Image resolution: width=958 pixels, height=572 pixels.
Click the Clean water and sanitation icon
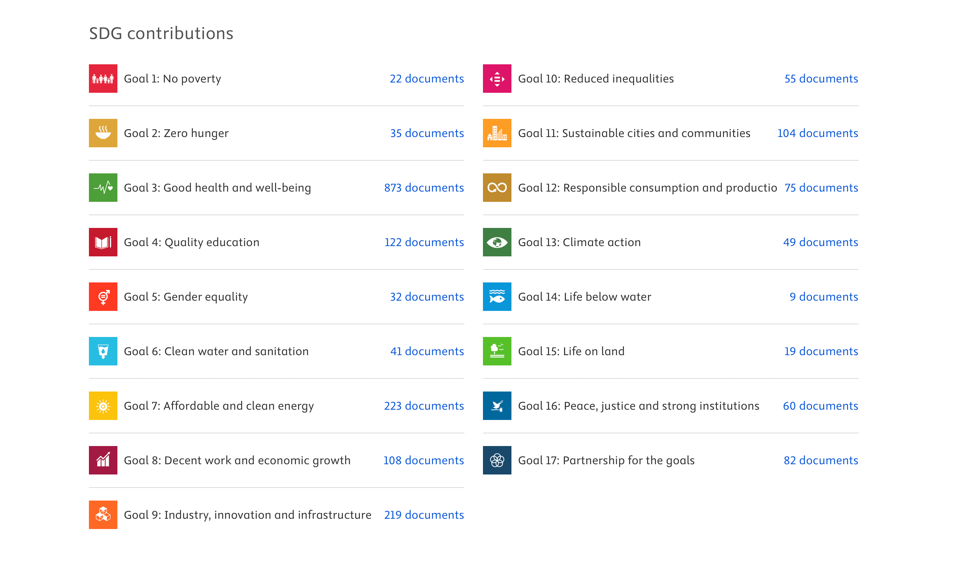coord(103,351)
